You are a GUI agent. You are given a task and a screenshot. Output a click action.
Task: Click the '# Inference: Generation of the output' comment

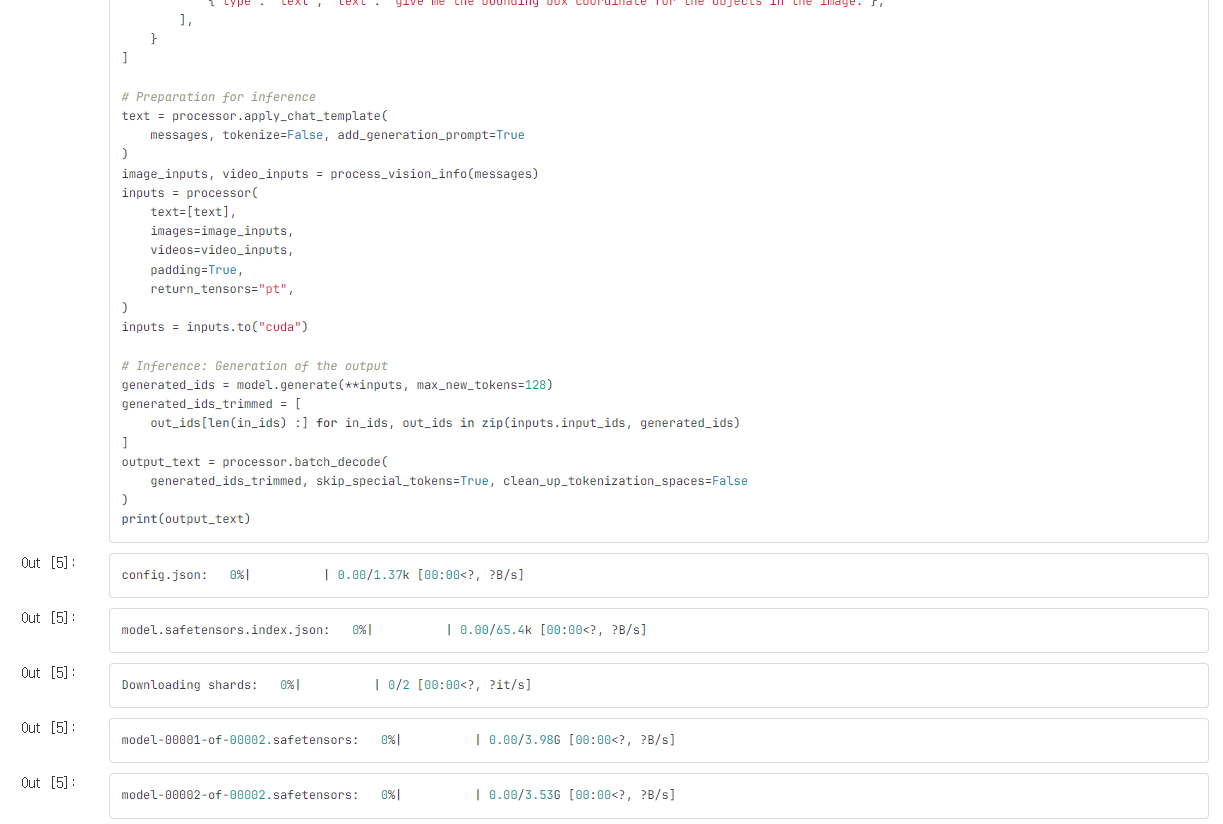pyautogui.click(x=254, y=366)
